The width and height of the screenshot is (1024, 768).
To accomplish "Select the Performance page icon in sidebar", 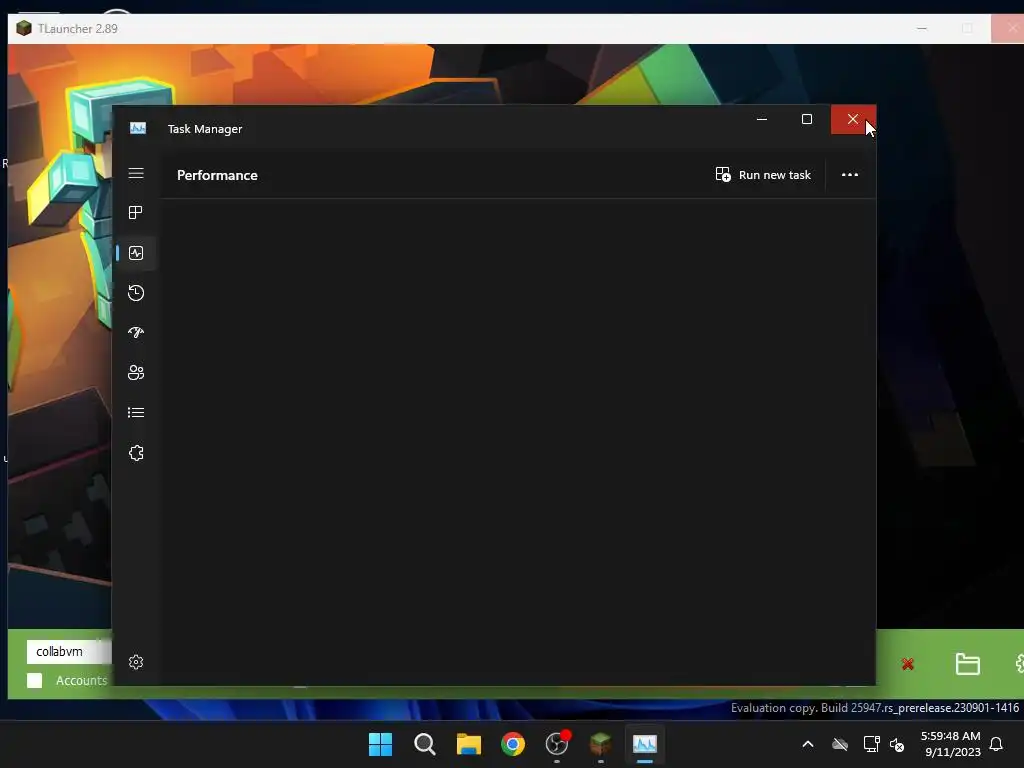I will coord(136,253).
